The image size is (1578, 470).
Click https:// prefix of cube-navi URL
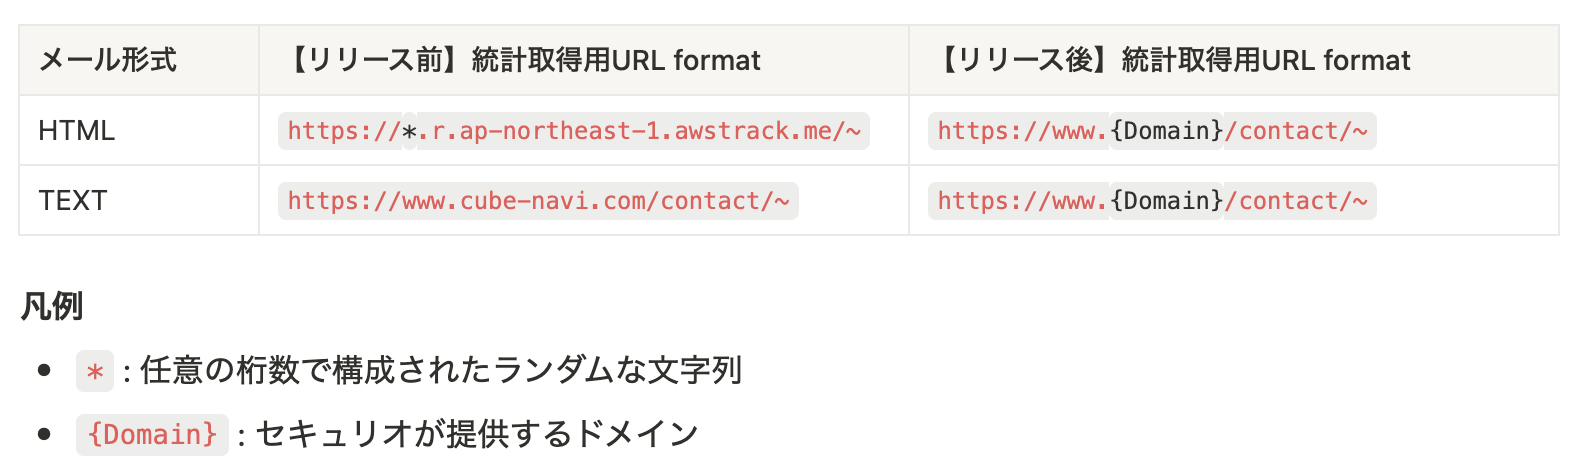[x=345, y=201]
